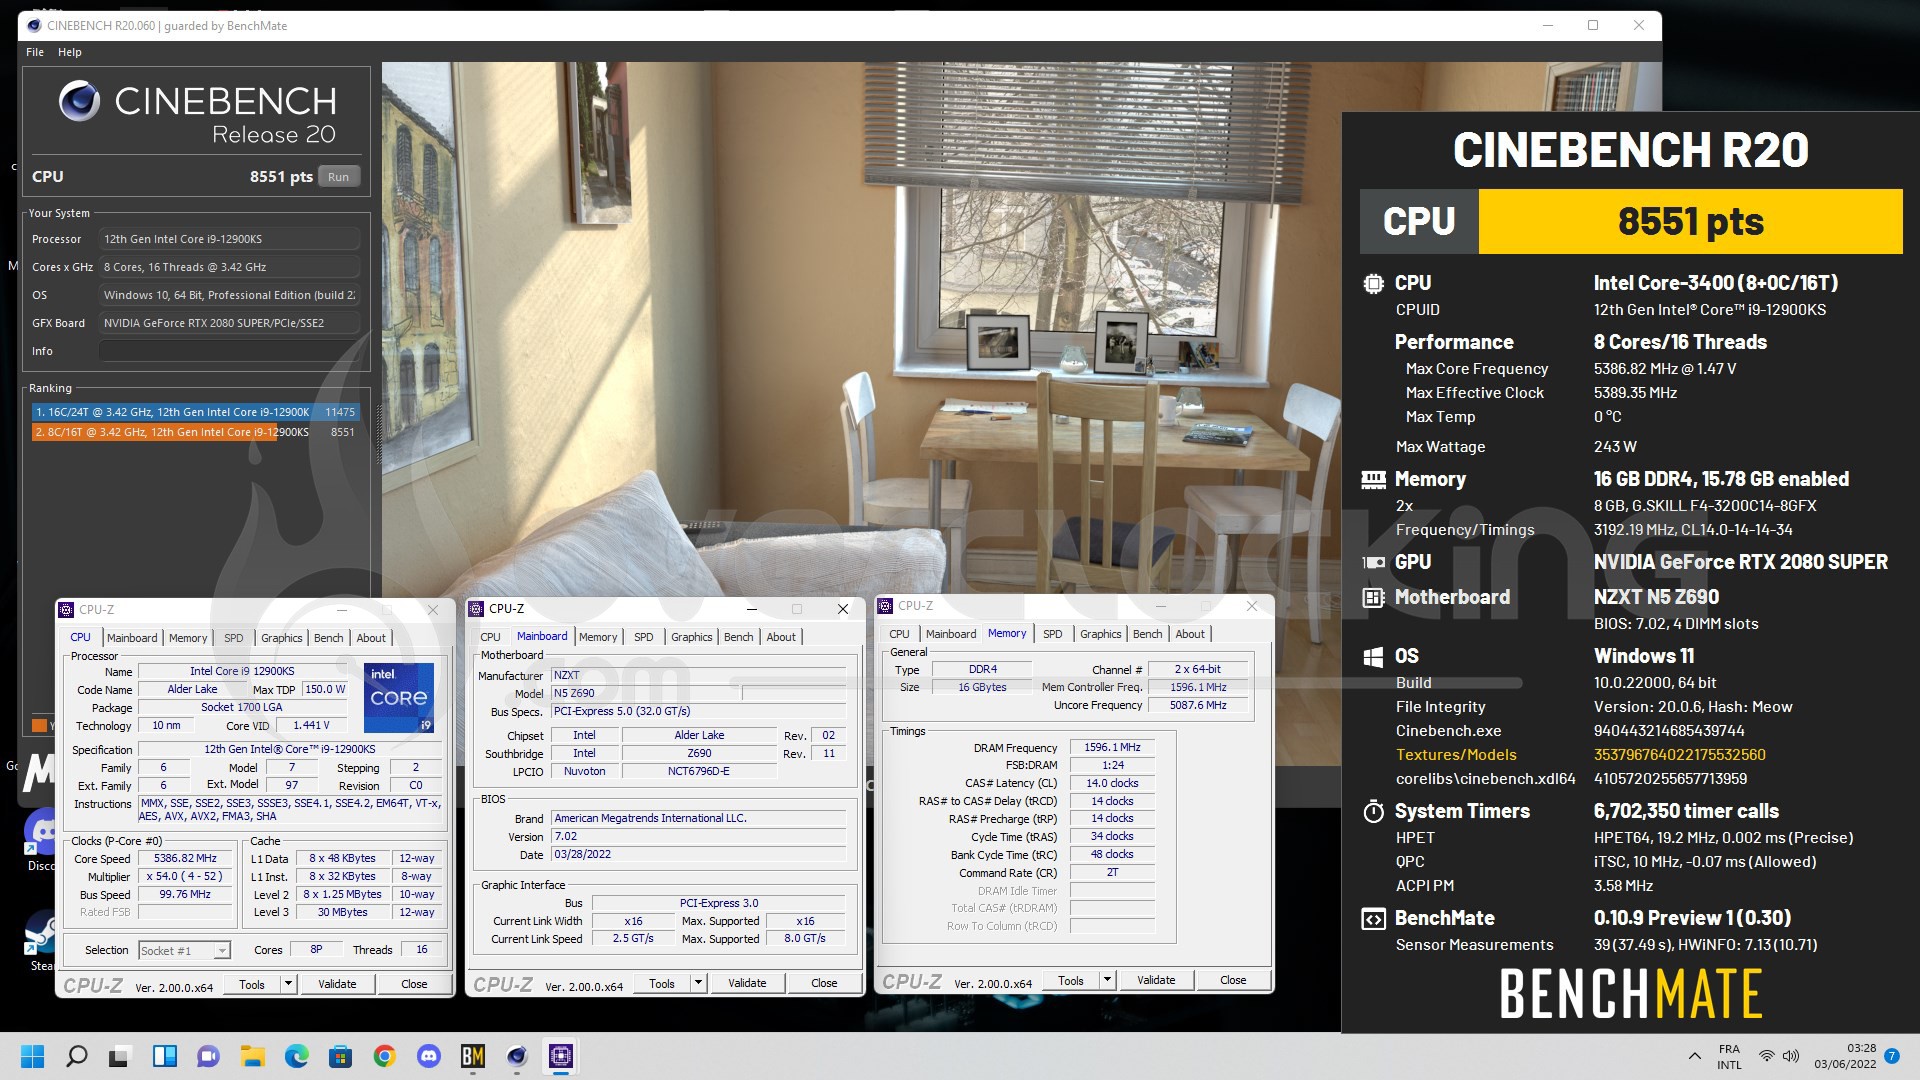Open network status tray icon
1920x1080 pixels.
[1767, 1056]
